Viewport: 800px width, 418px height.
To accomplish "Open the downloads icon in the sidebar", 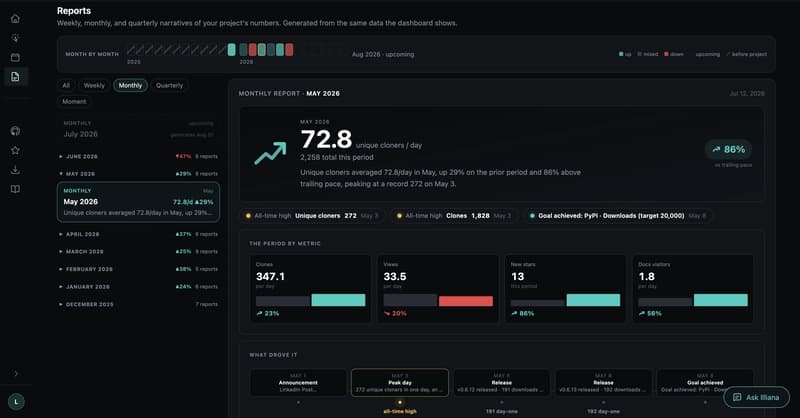I will point(15,169).
